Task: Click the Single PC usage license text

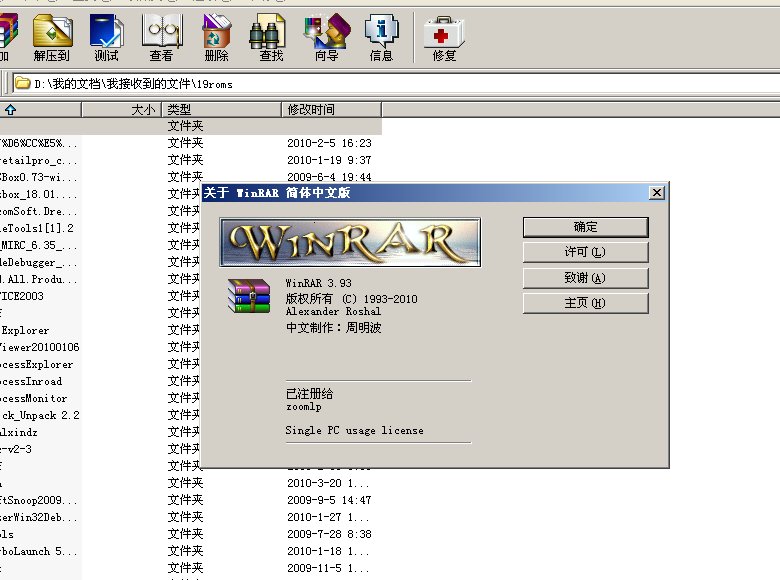Action: click(355, 430)
